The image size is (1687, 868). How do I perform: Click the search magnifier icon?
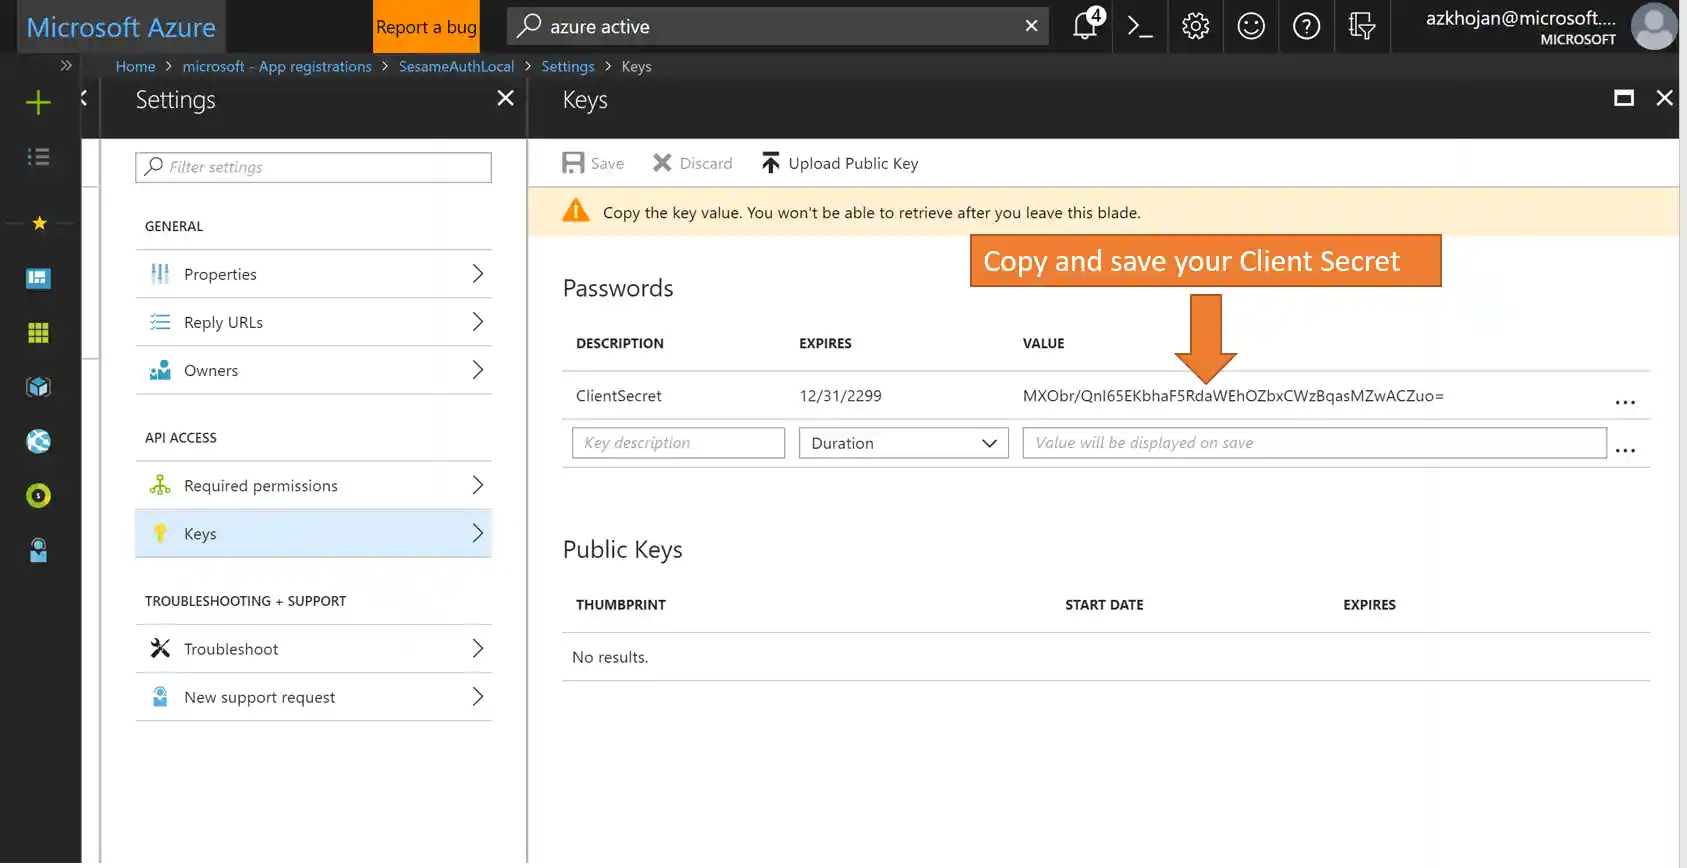(529, 26)
